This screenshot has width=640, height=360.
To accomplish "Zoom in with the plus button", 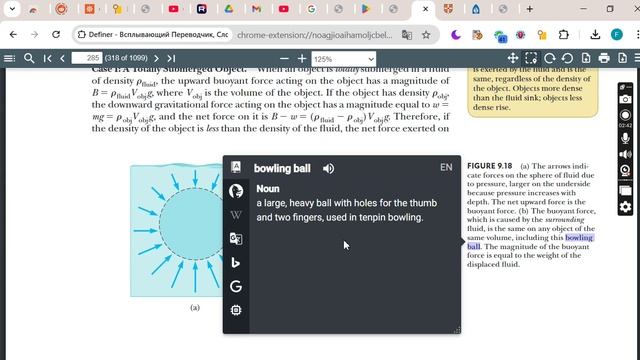I will click(302, 59).
